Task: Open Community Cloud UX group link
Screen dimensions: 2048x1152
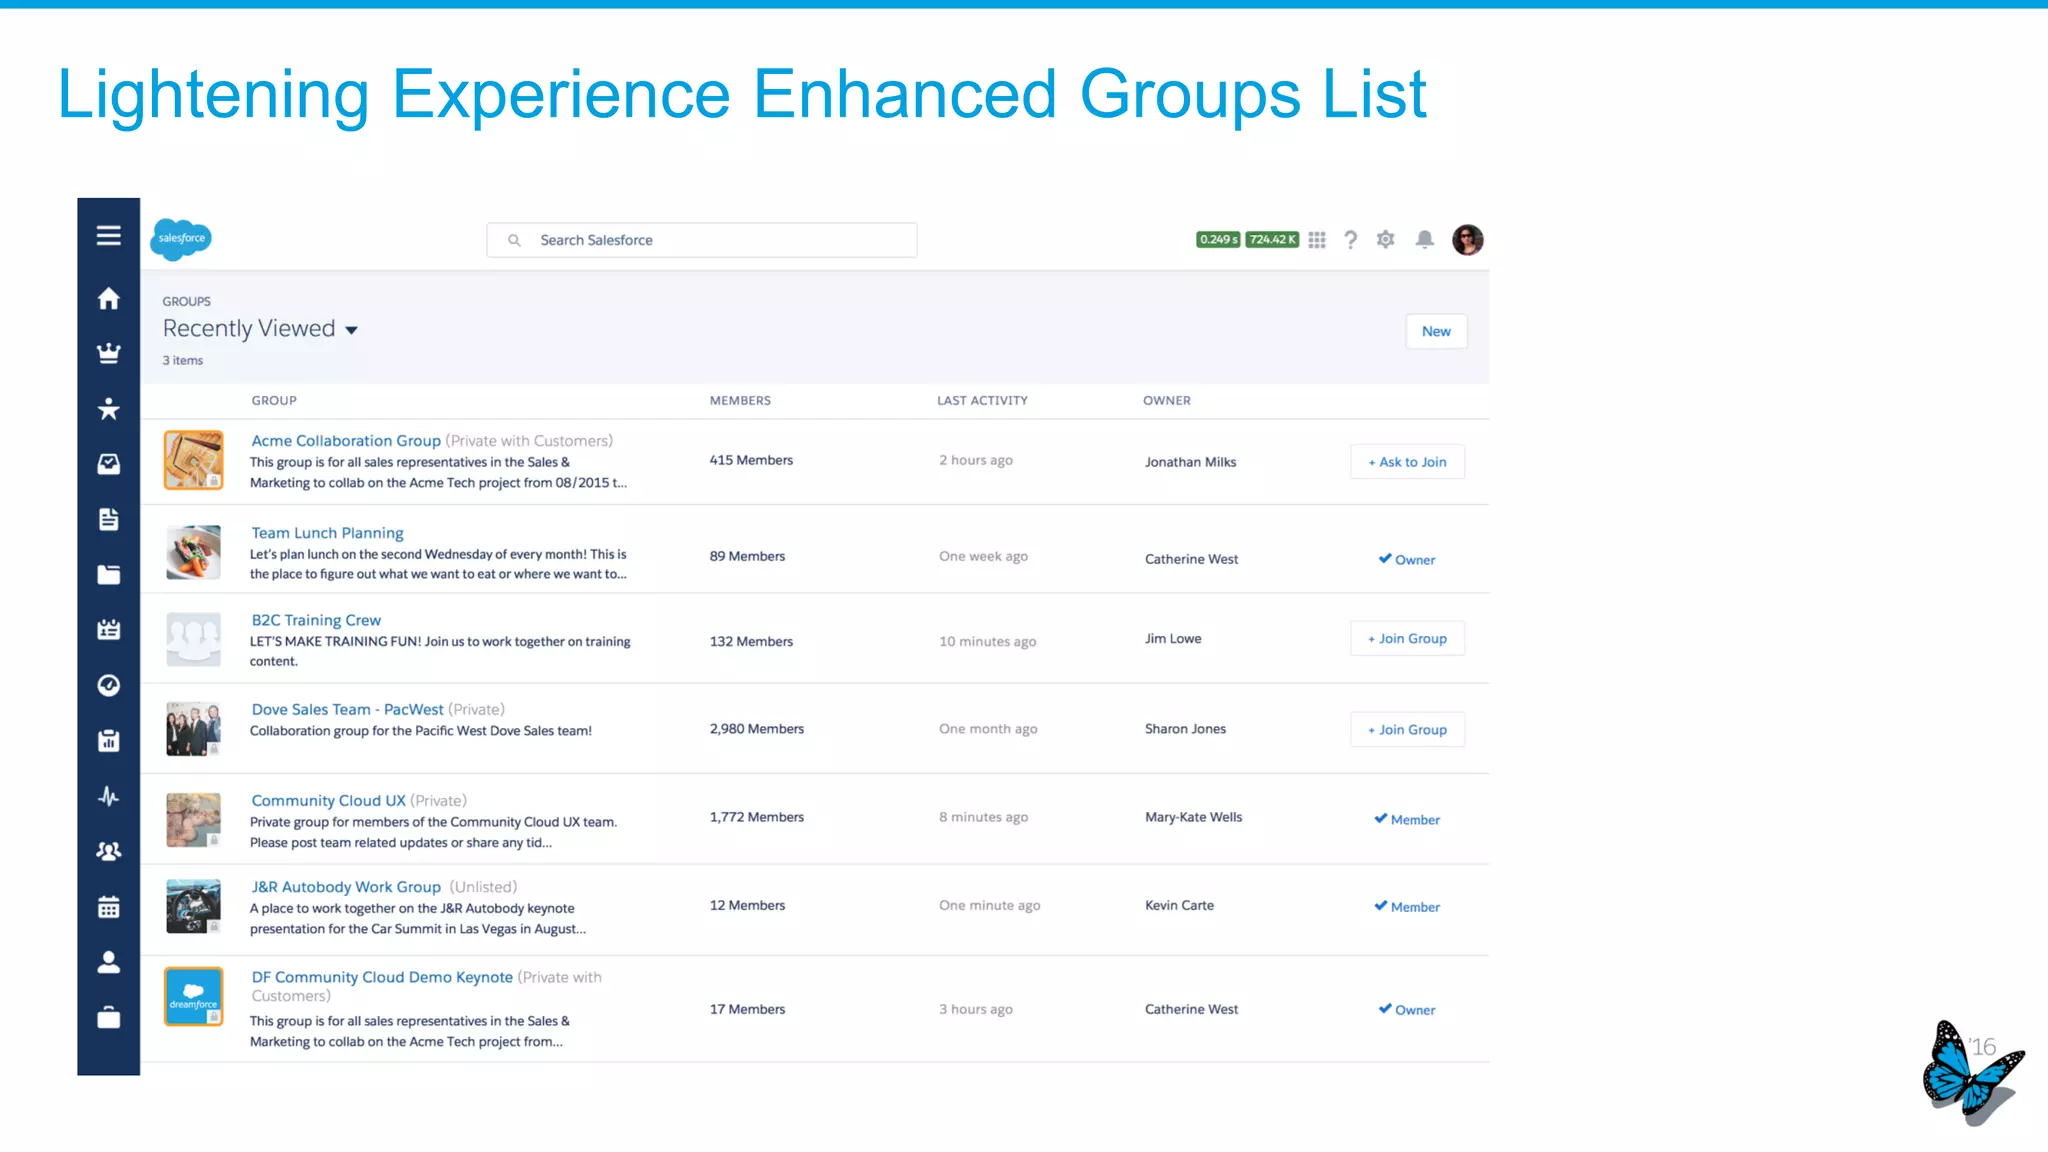Action: pos(328,800)
